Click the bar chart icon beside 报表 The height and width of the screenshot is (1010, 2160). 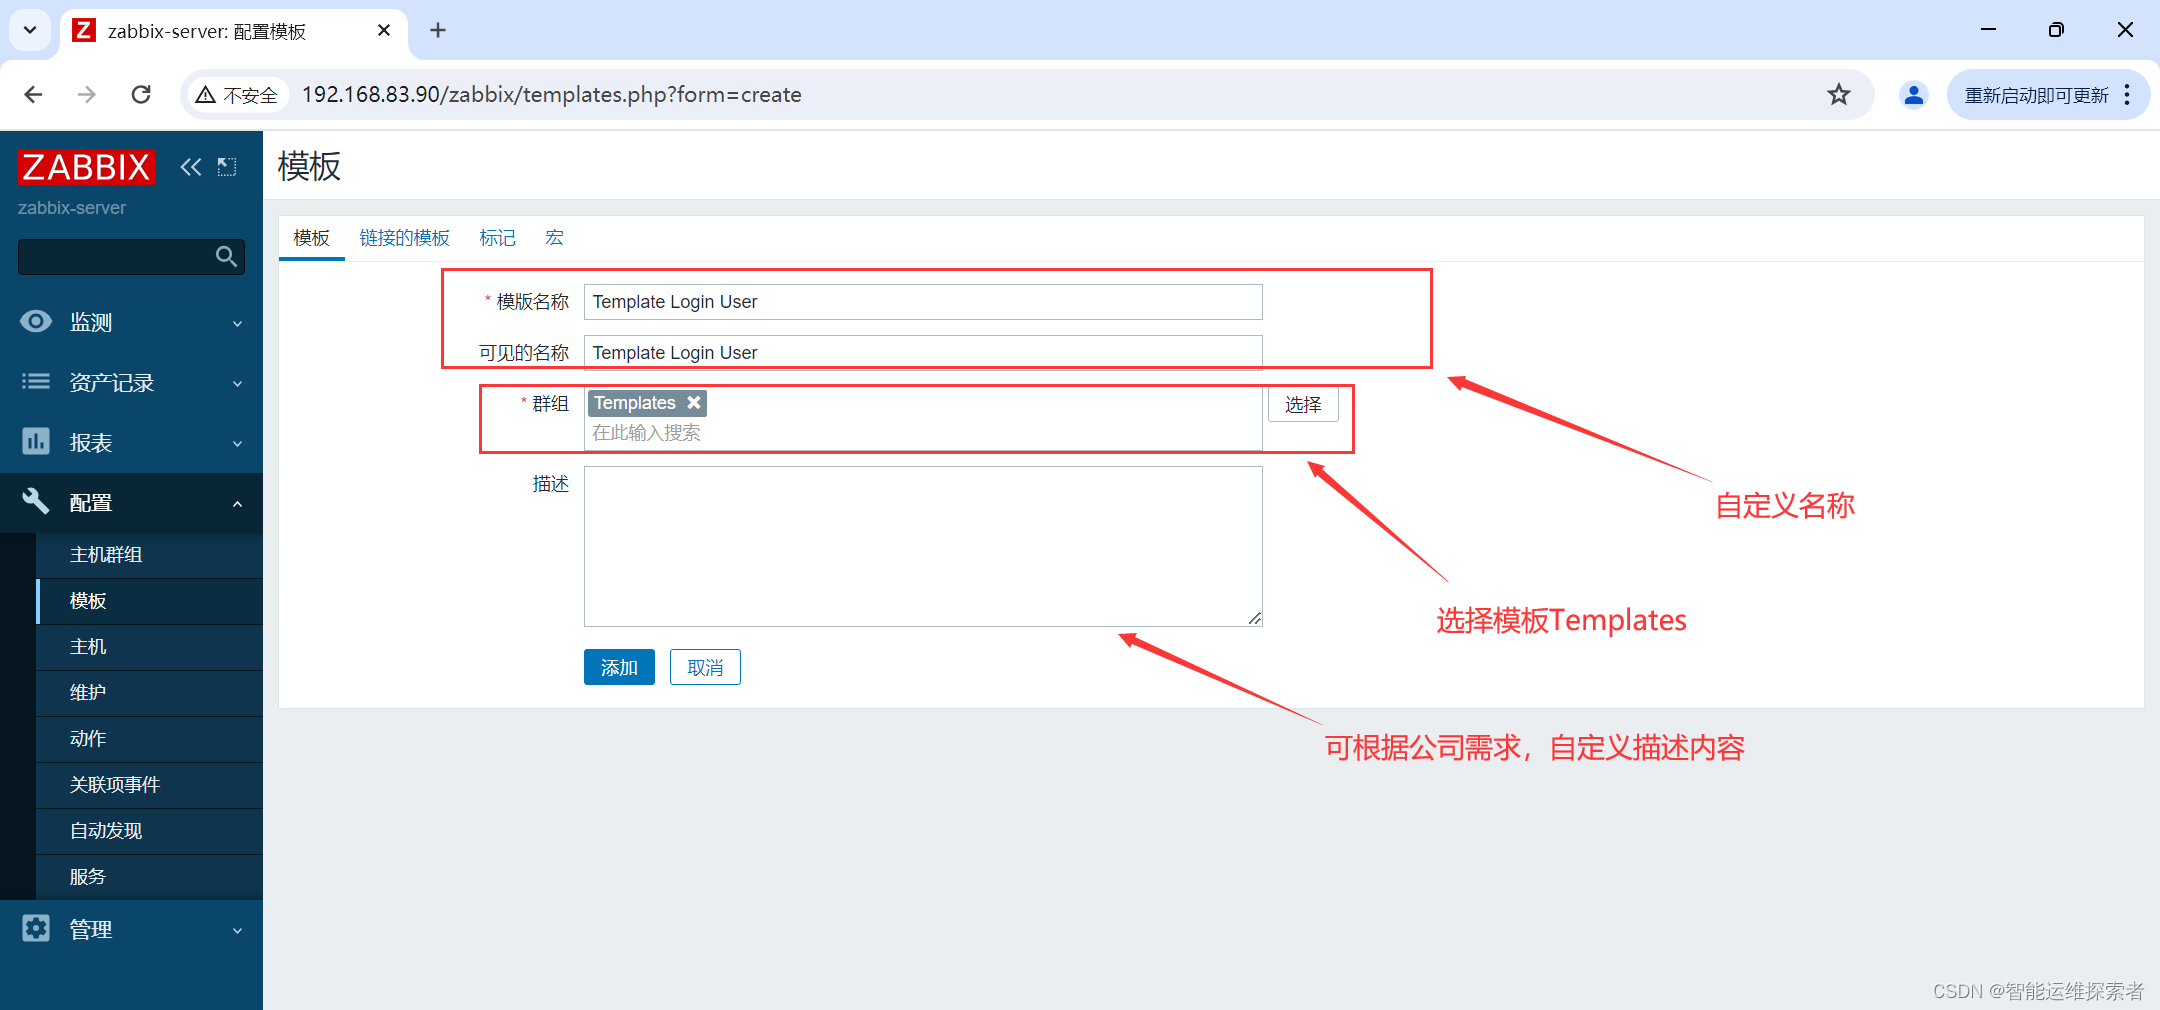[36, 441]
